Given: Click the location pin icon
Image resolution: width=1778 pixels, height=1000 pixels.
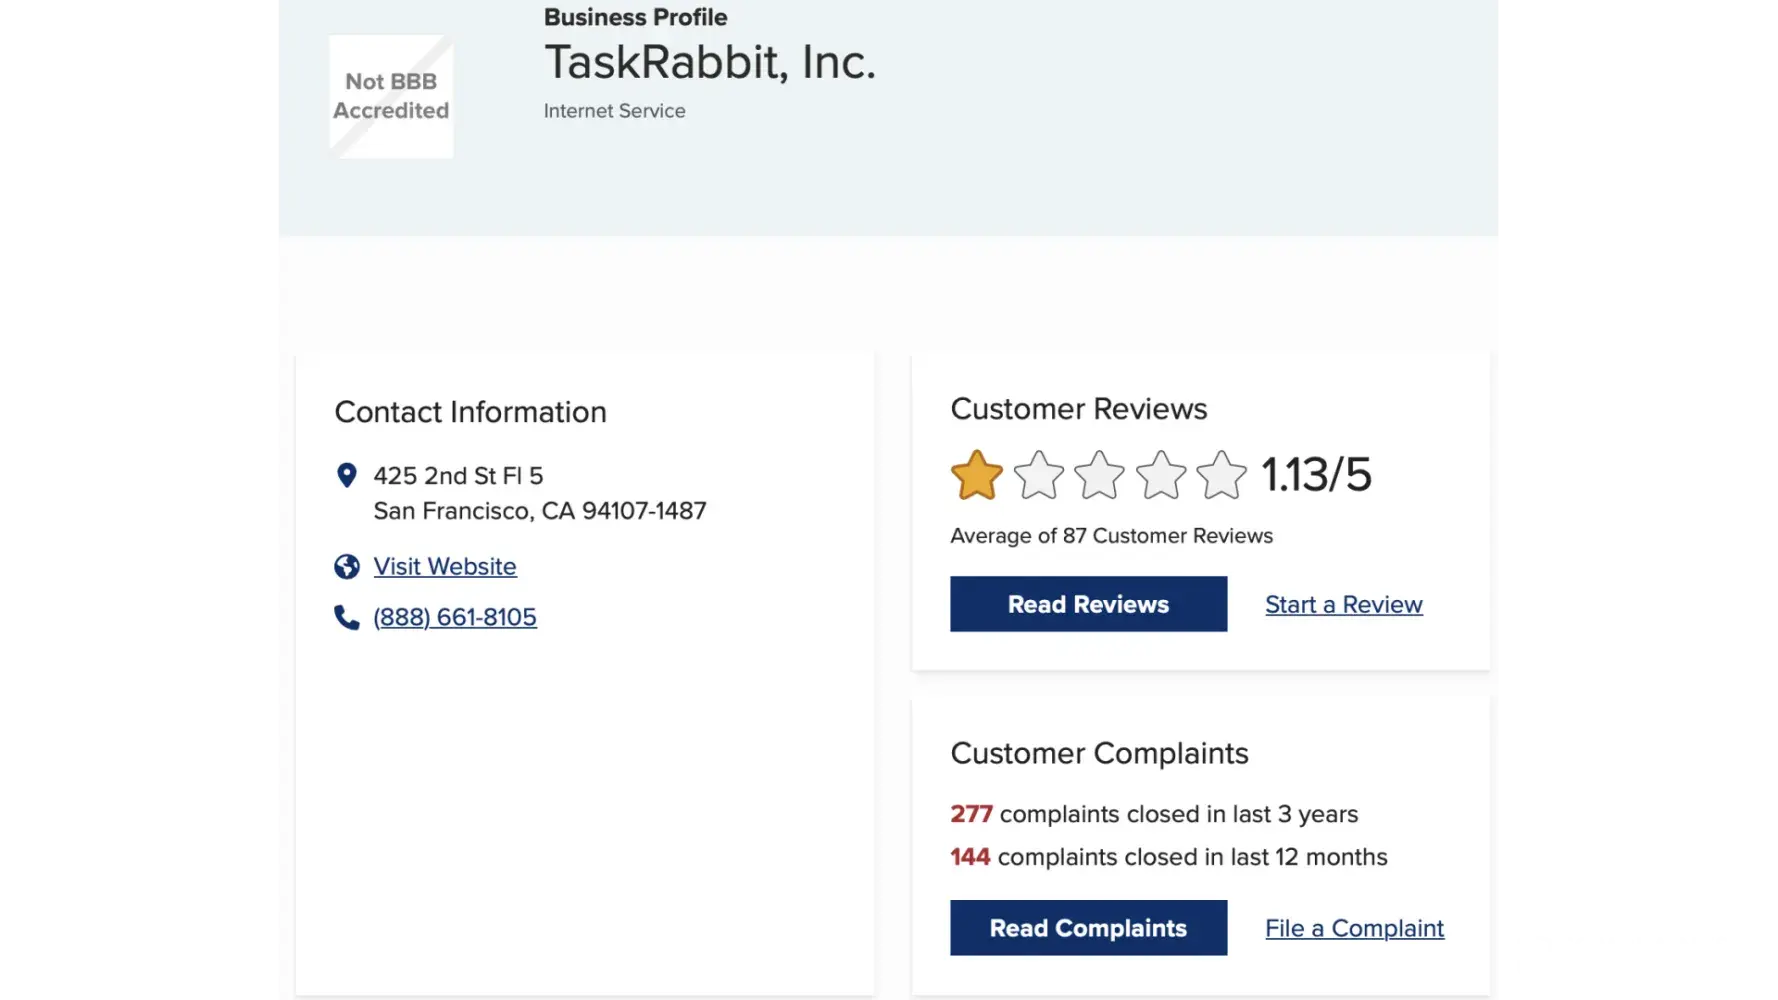Looking at the screenshot, I should 347,475.
